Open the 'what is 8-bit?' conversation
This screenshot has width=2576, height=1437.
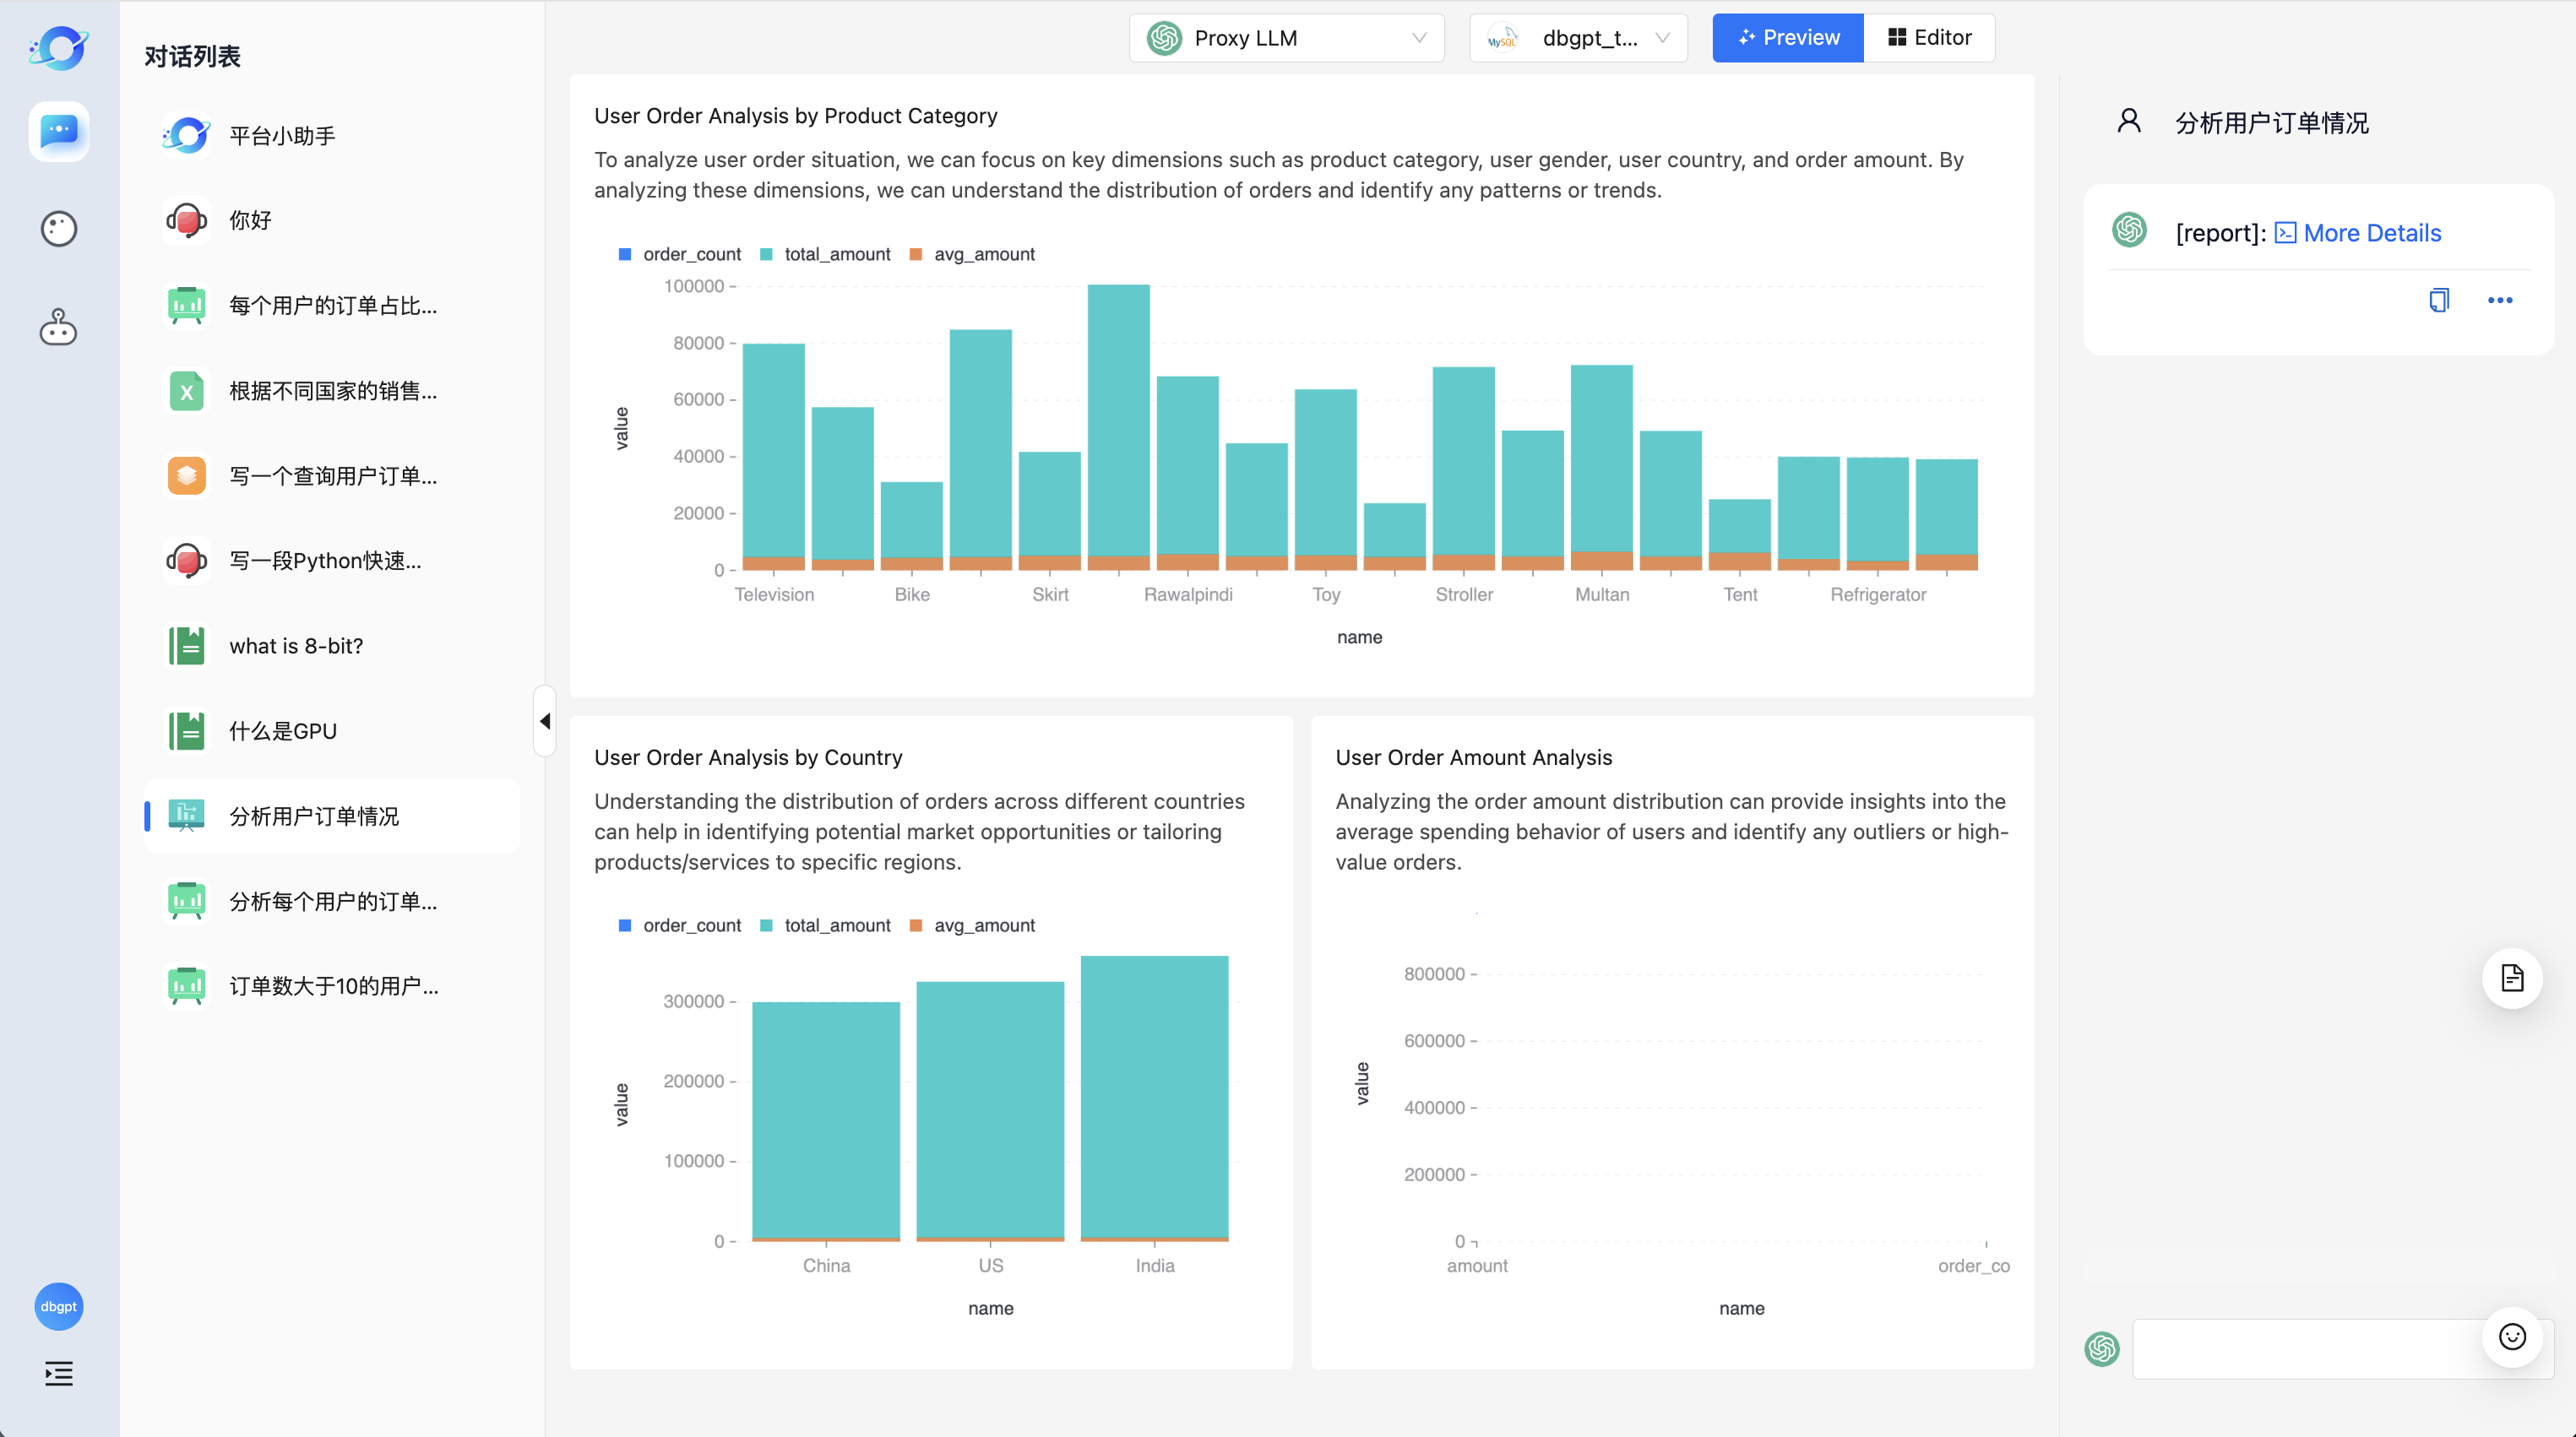pyautogui.click(x=296, y=646)
